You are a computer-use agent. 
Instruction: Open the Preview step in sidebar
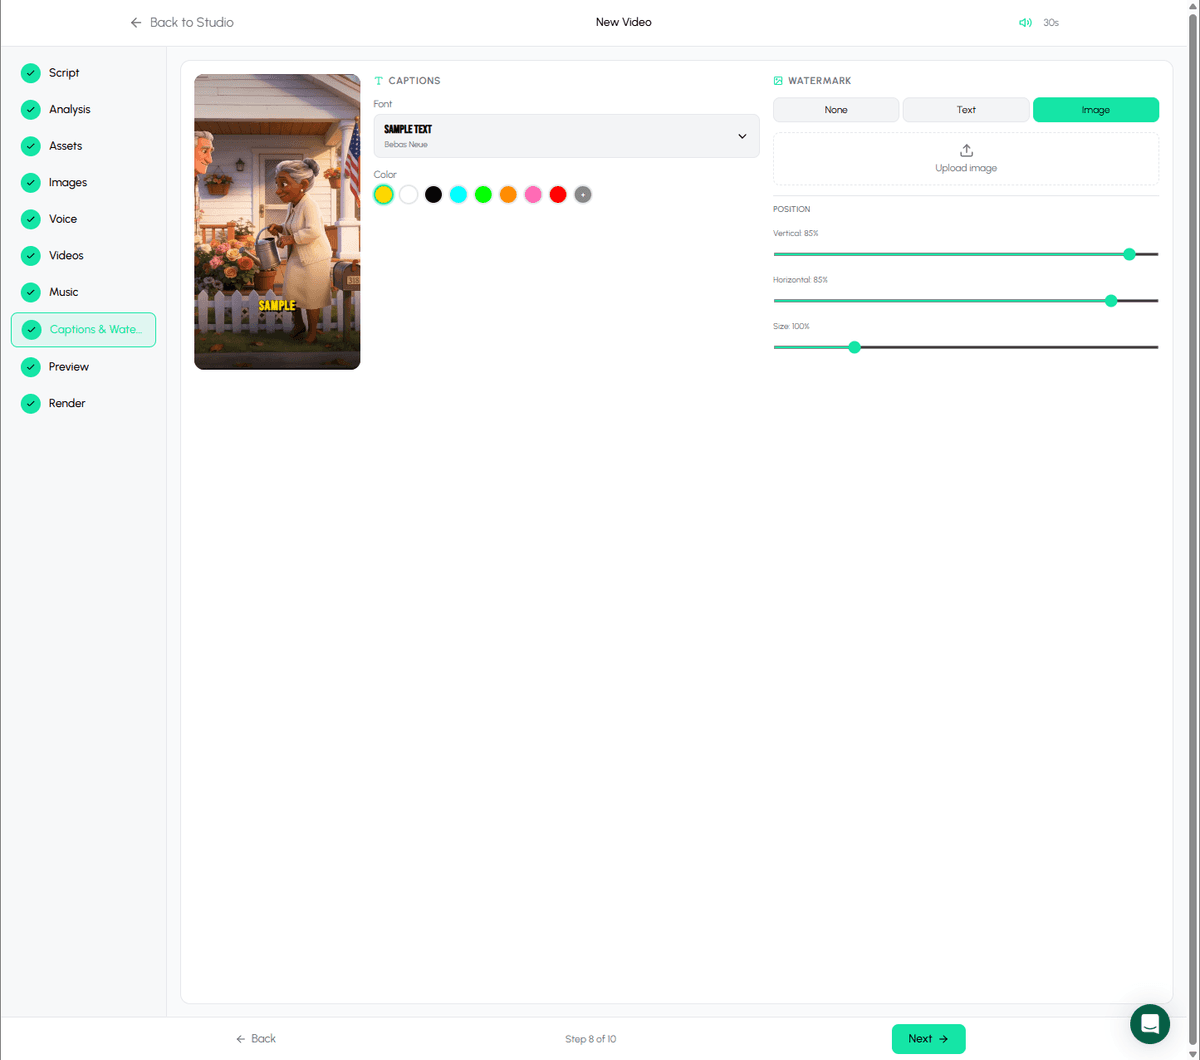pos(69,367)
